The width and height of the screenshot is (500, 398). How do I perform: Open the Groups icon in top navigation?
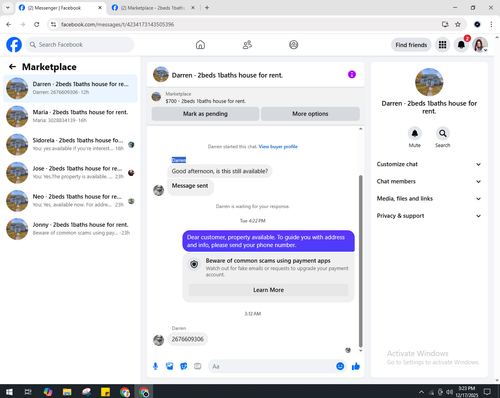294,45
